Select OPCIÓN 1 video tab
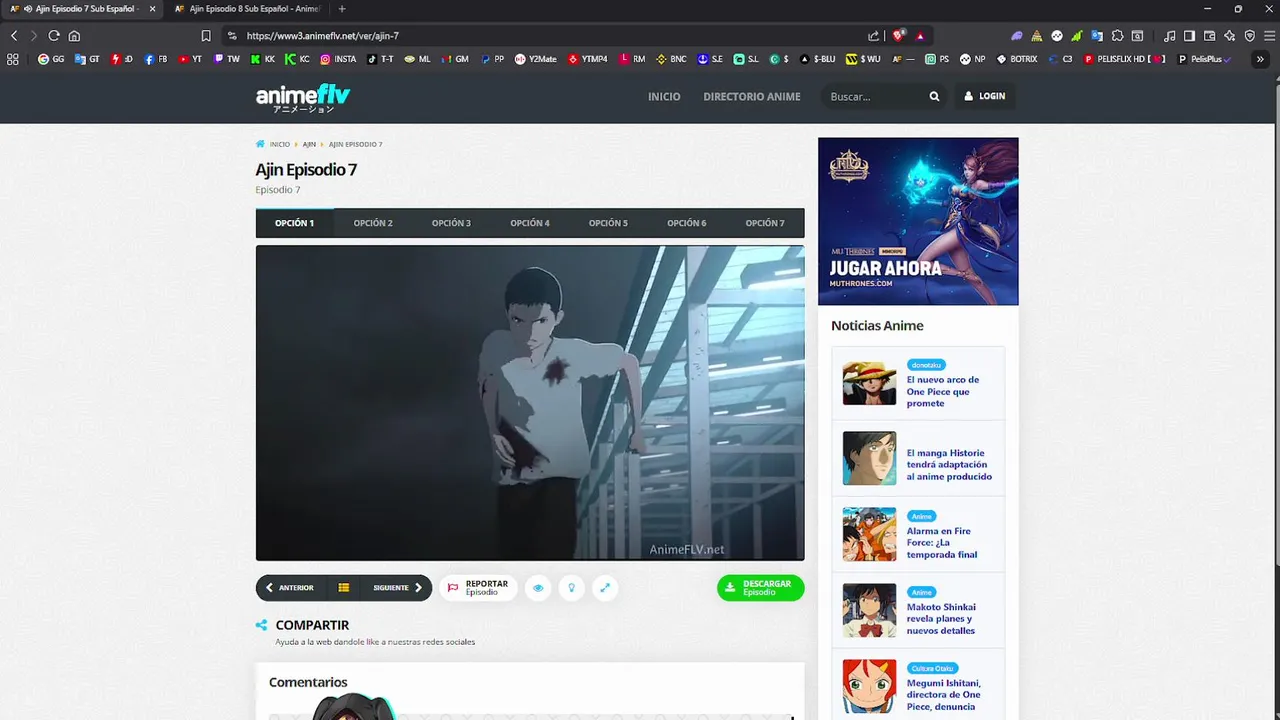1280x720 pixels. (295, 223)
